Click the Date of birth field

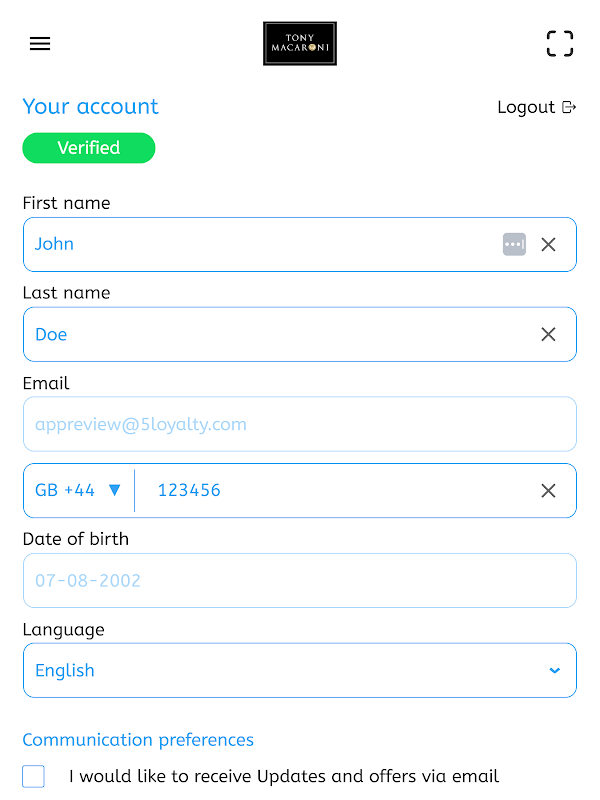(300, 580)
